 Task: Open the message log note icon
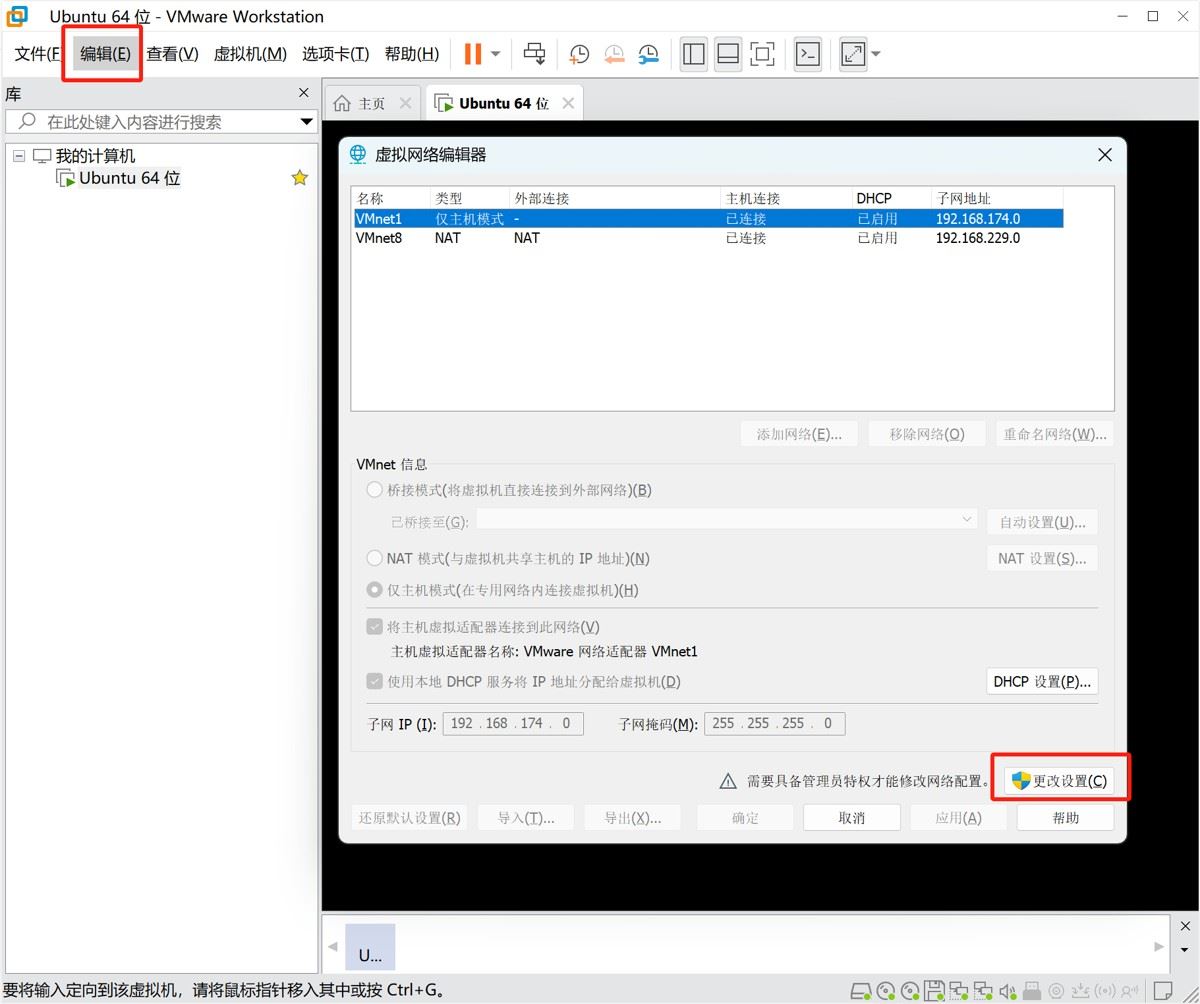[x=1163, y=992]
